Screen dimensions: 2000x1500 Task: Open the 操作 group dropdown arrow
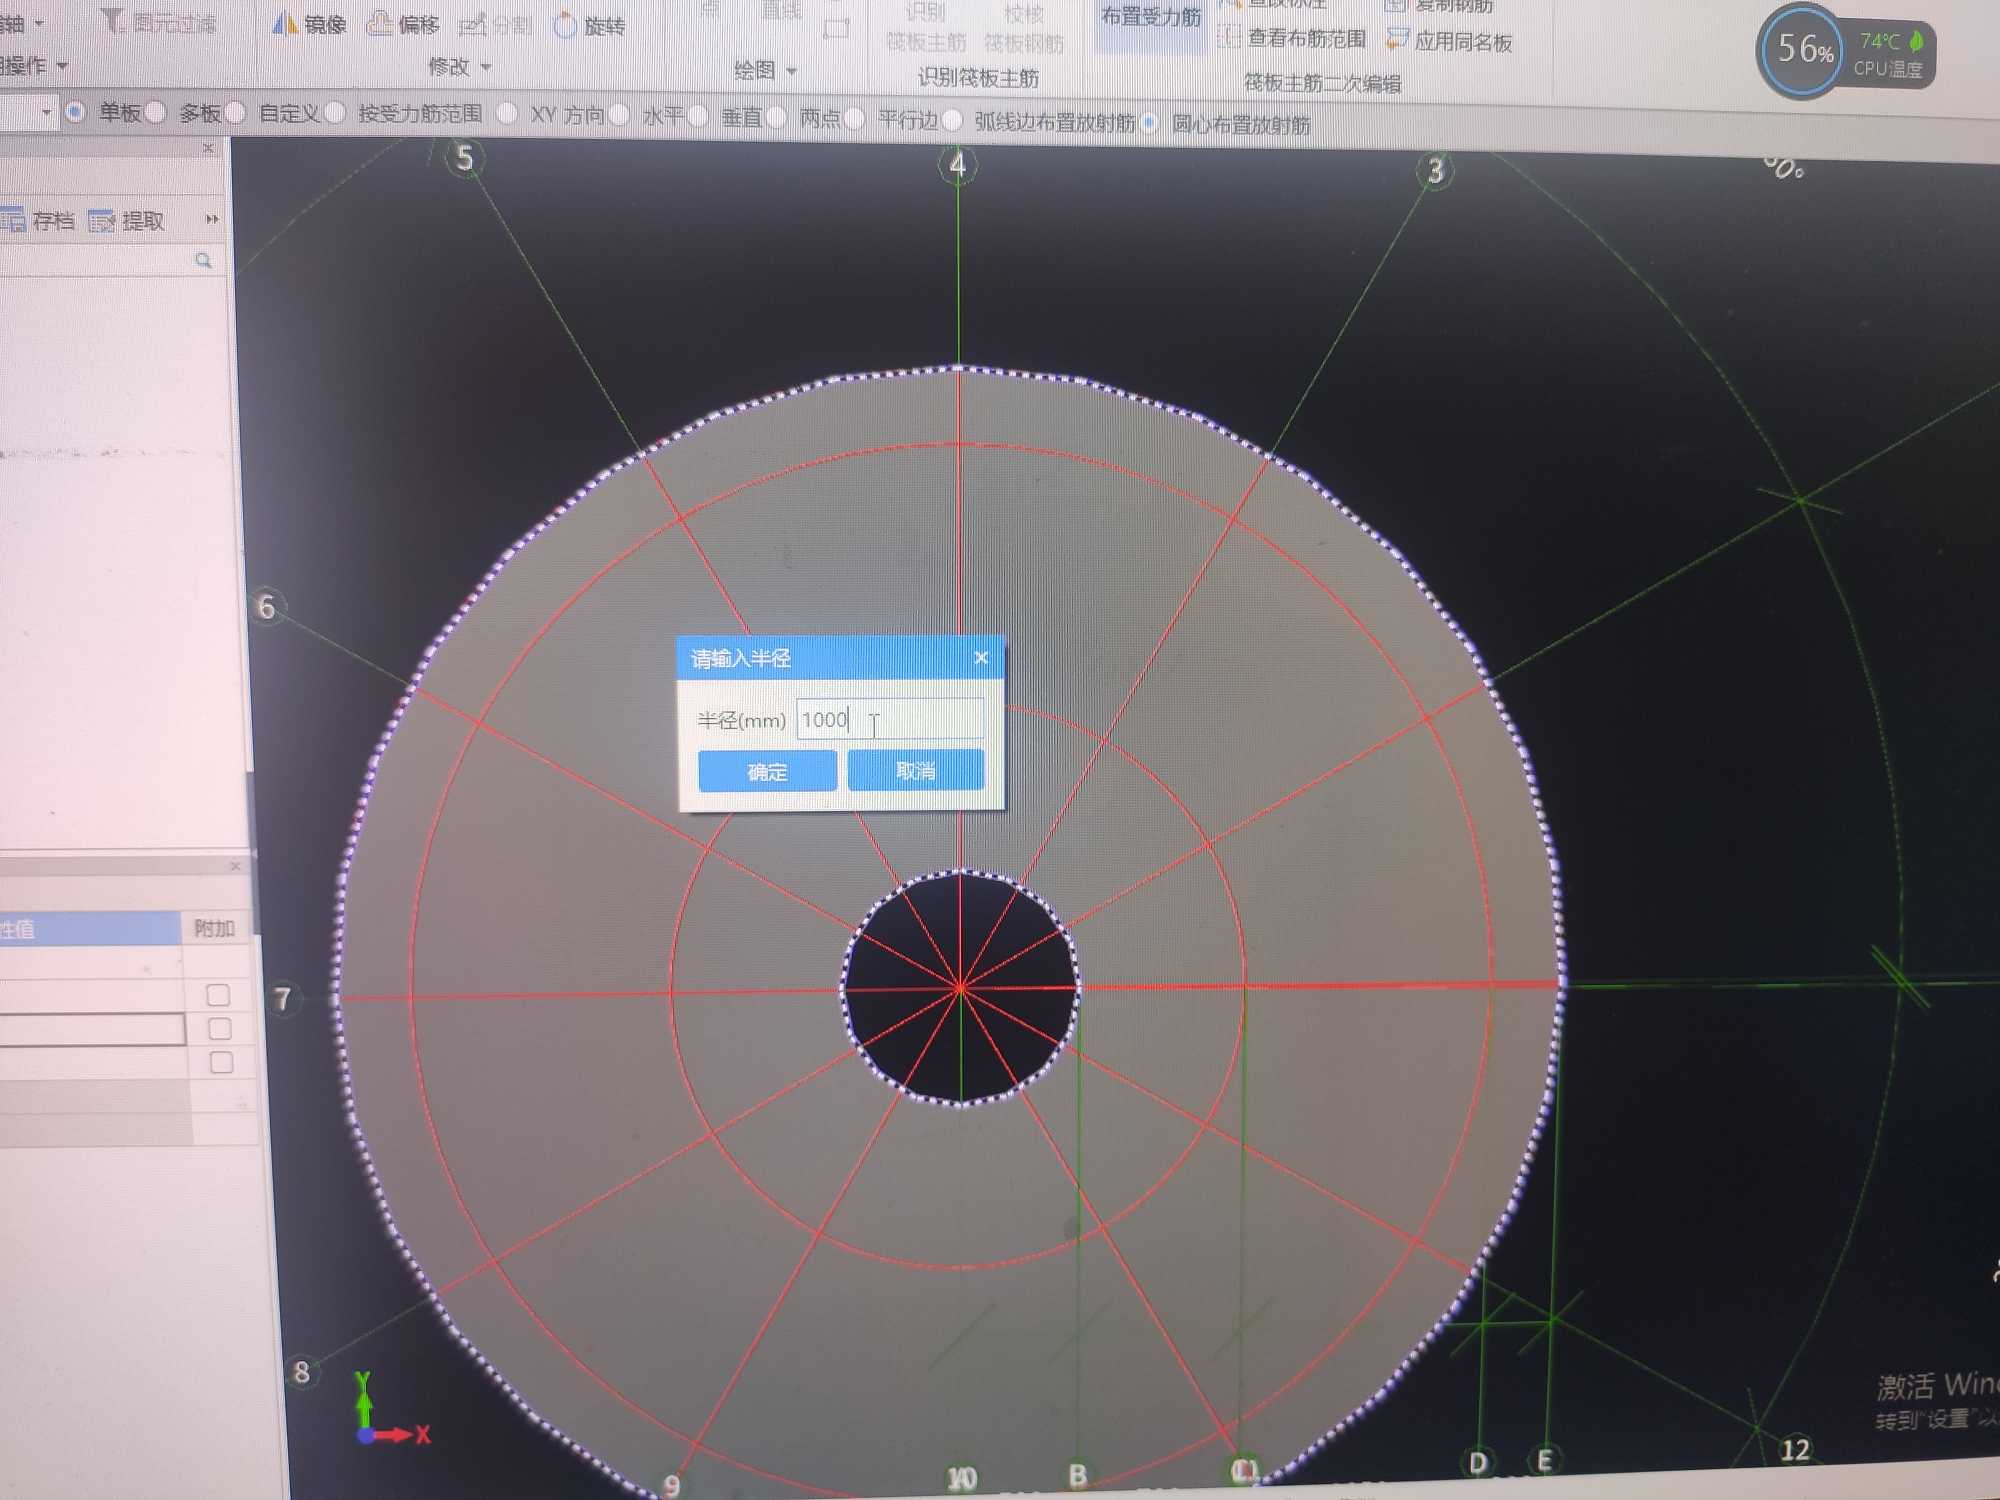(x=62, y=66)
